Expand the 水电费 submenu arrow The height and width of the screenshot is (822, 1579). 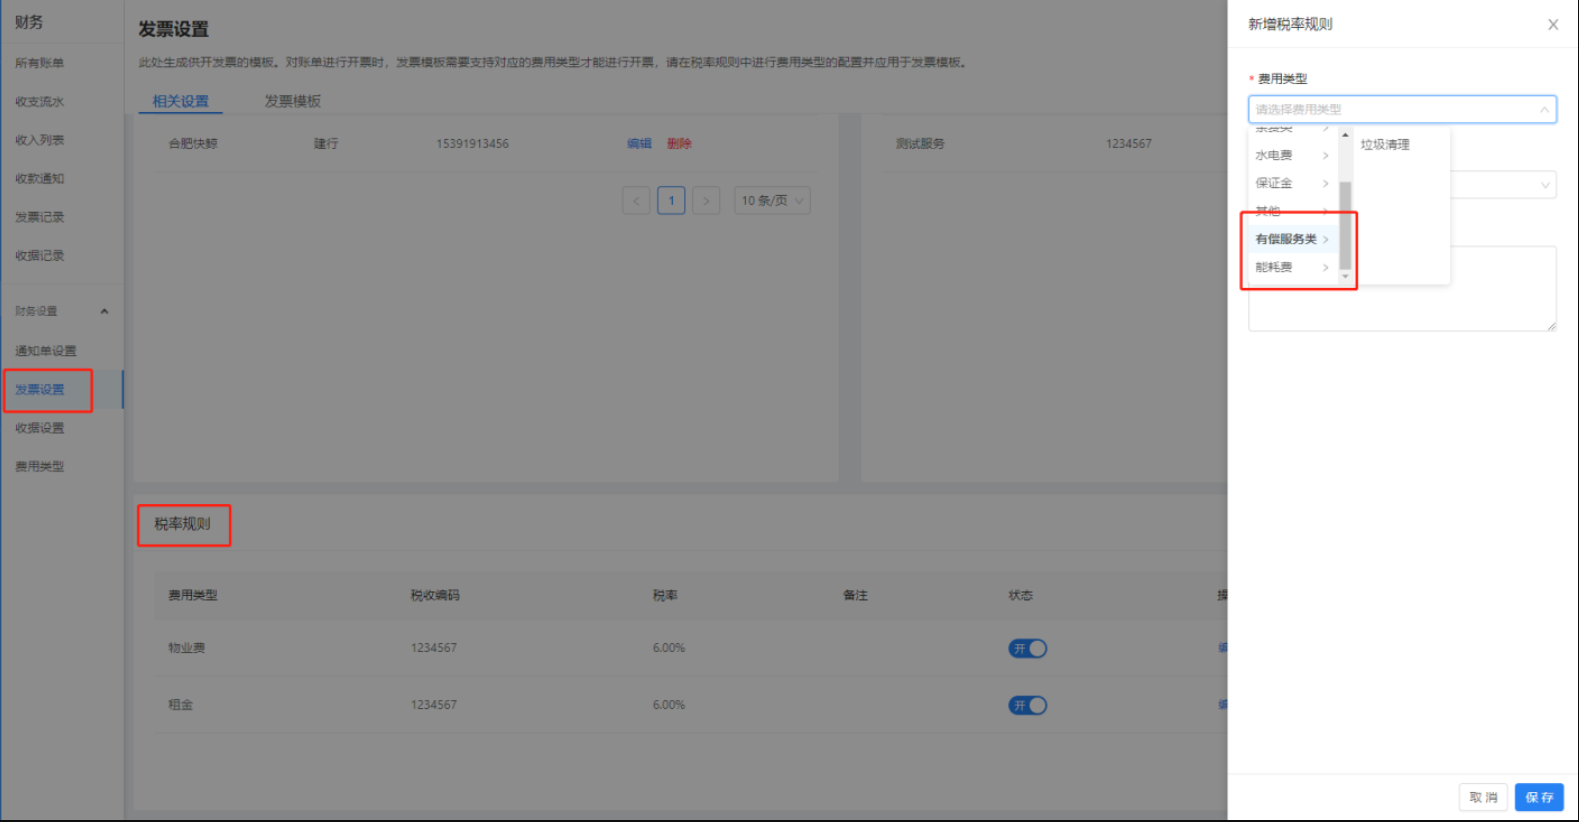tap(1325, 156)
